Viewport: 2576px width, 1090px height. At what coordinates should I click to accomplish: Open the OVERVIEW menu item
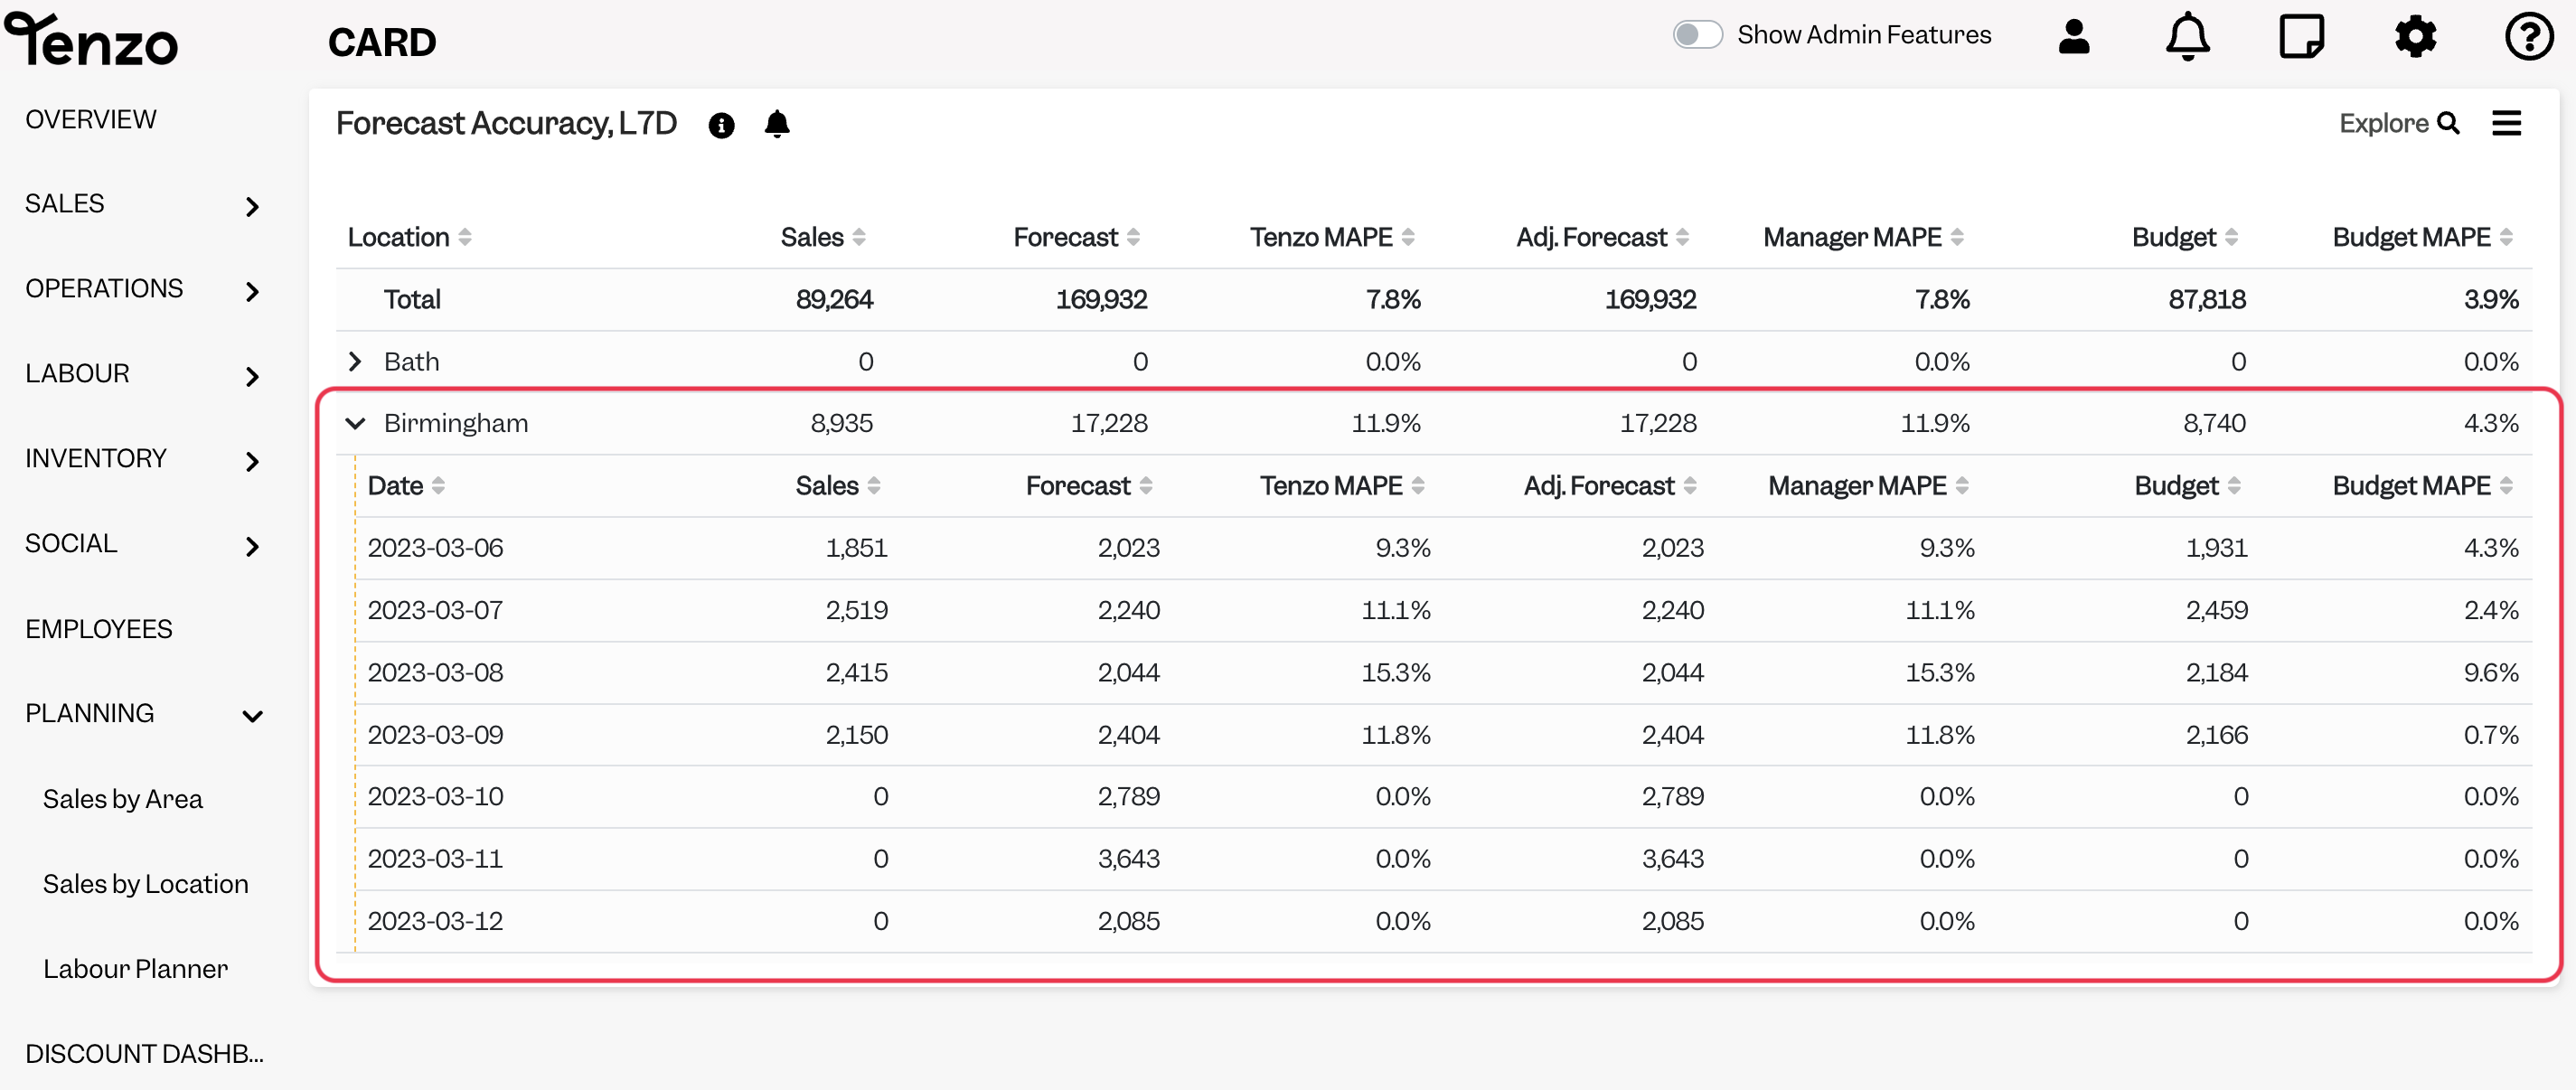(91, 119)
